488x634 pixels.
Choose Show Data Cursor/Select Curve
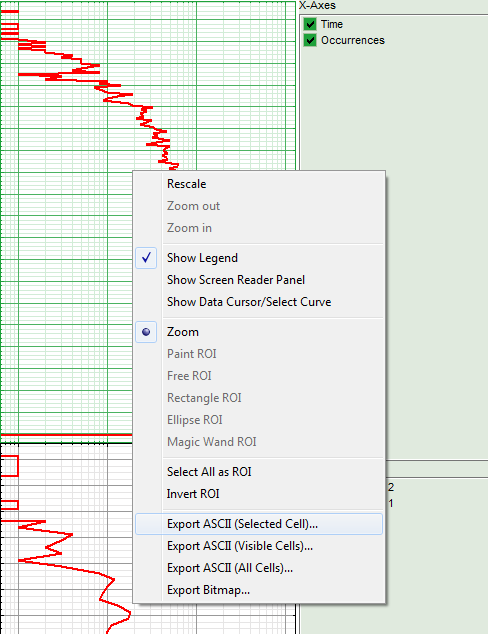259,302
